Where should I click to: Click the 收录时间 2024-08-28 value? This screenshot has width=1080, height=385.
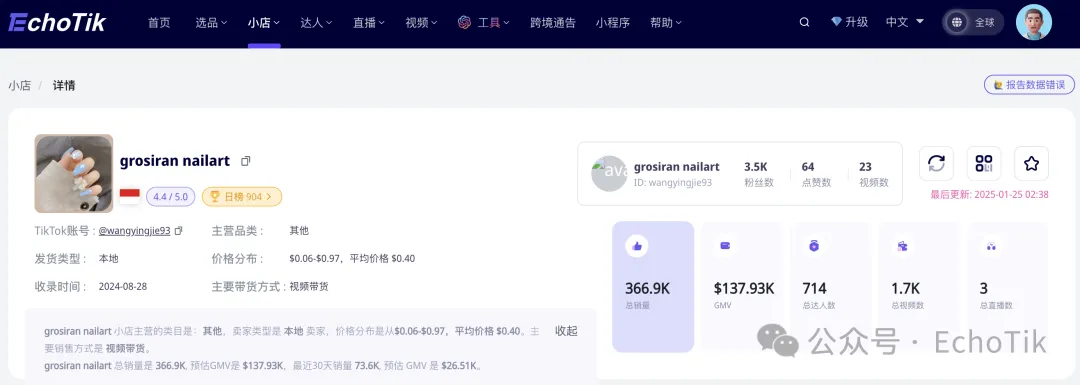(x=123, y=287)
